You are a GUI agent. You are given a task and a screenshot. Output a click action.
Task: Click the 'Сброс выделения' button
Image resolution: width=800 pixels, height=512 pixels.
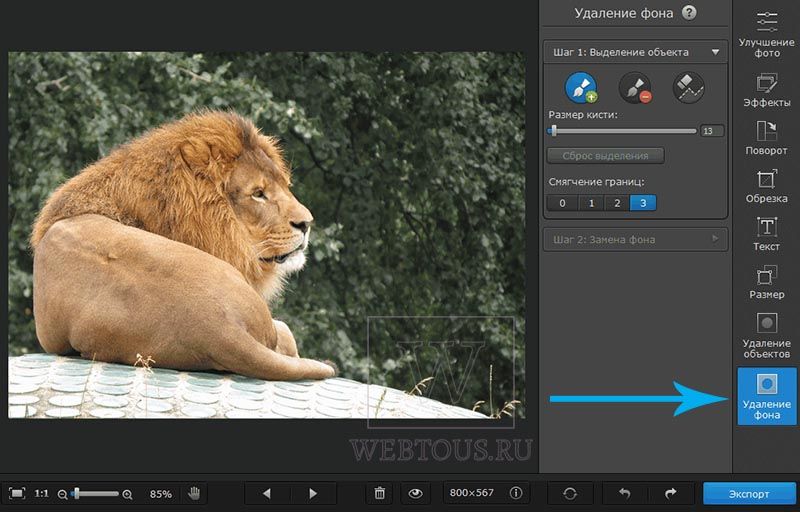[605, 156]
